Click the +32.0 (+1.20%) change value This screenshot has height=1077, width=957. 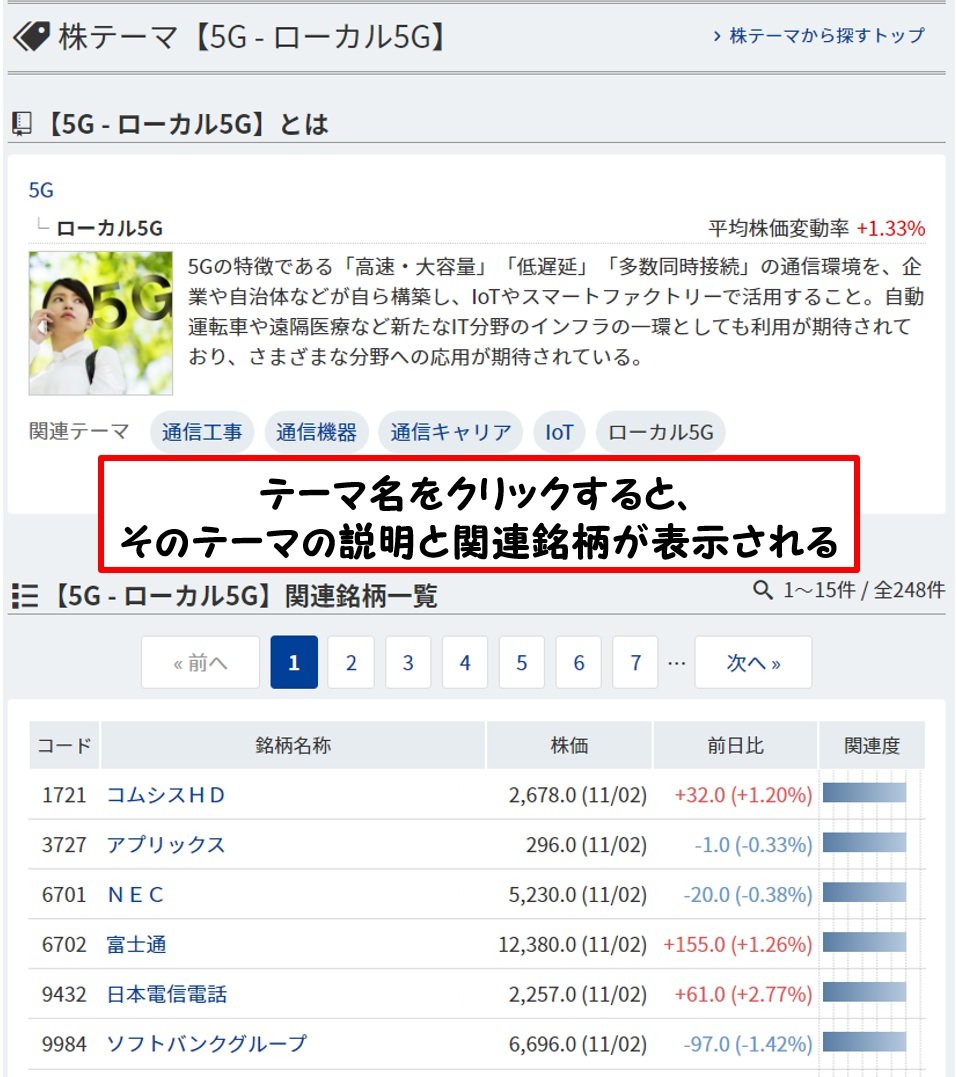743,795
